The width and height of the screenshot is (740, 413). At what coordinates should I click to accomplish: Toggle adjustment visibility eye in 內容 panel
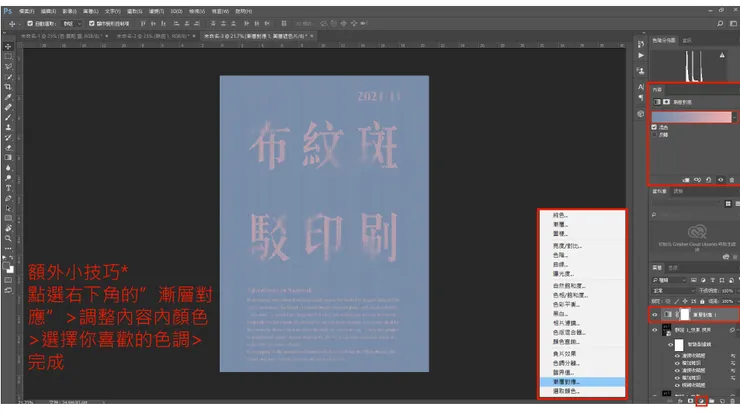(721, 180)
